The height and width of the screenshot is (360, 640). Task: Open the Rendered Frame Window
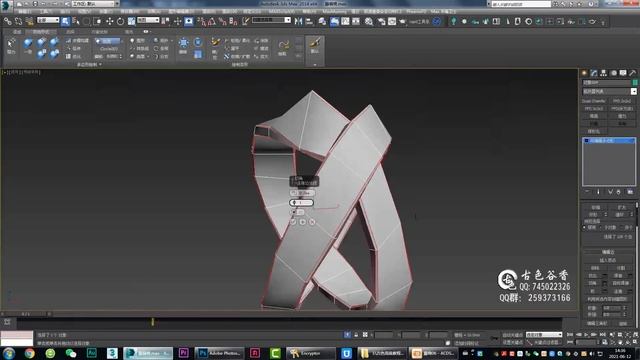392,21
